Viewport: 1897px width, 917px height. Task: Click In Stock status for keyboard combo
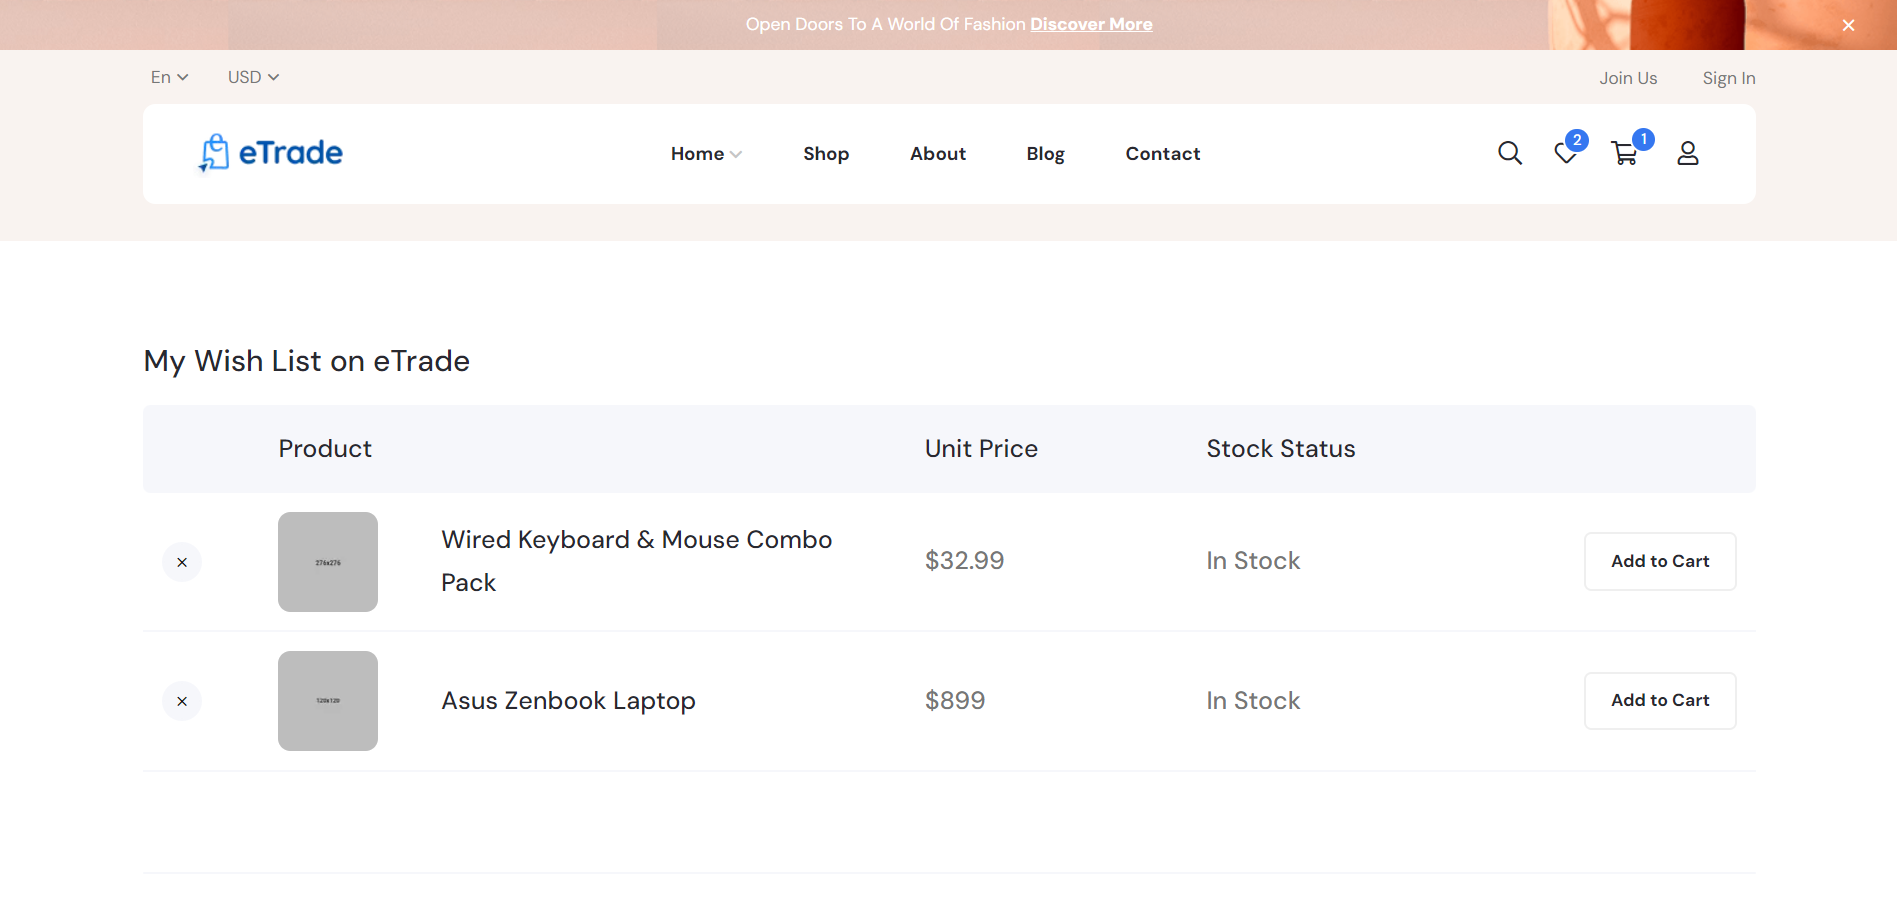click(x=1253, y=561)
